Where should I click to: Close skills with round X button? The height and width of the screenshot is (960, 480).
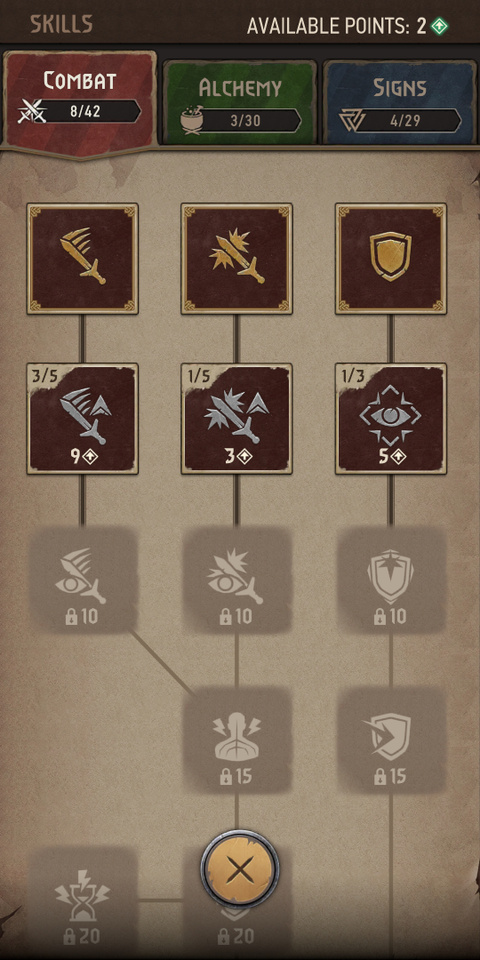(239, 869)
